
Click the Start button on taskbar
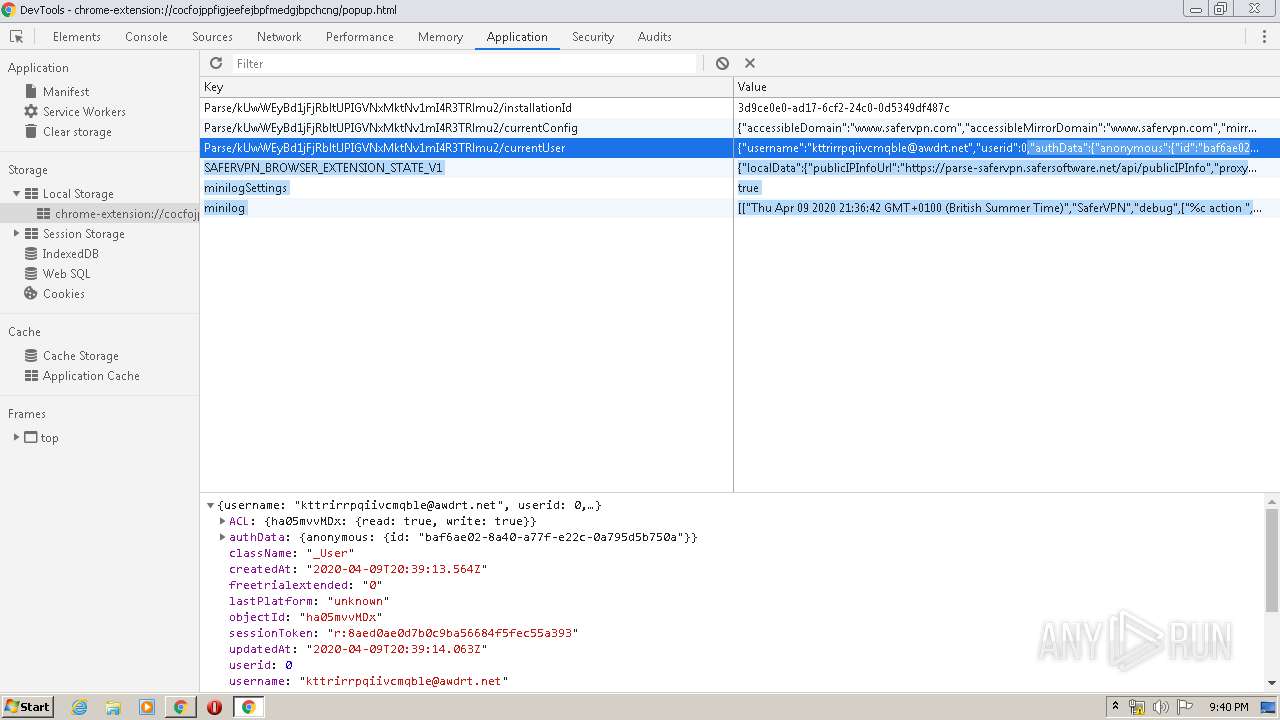[x=27, y=706]
